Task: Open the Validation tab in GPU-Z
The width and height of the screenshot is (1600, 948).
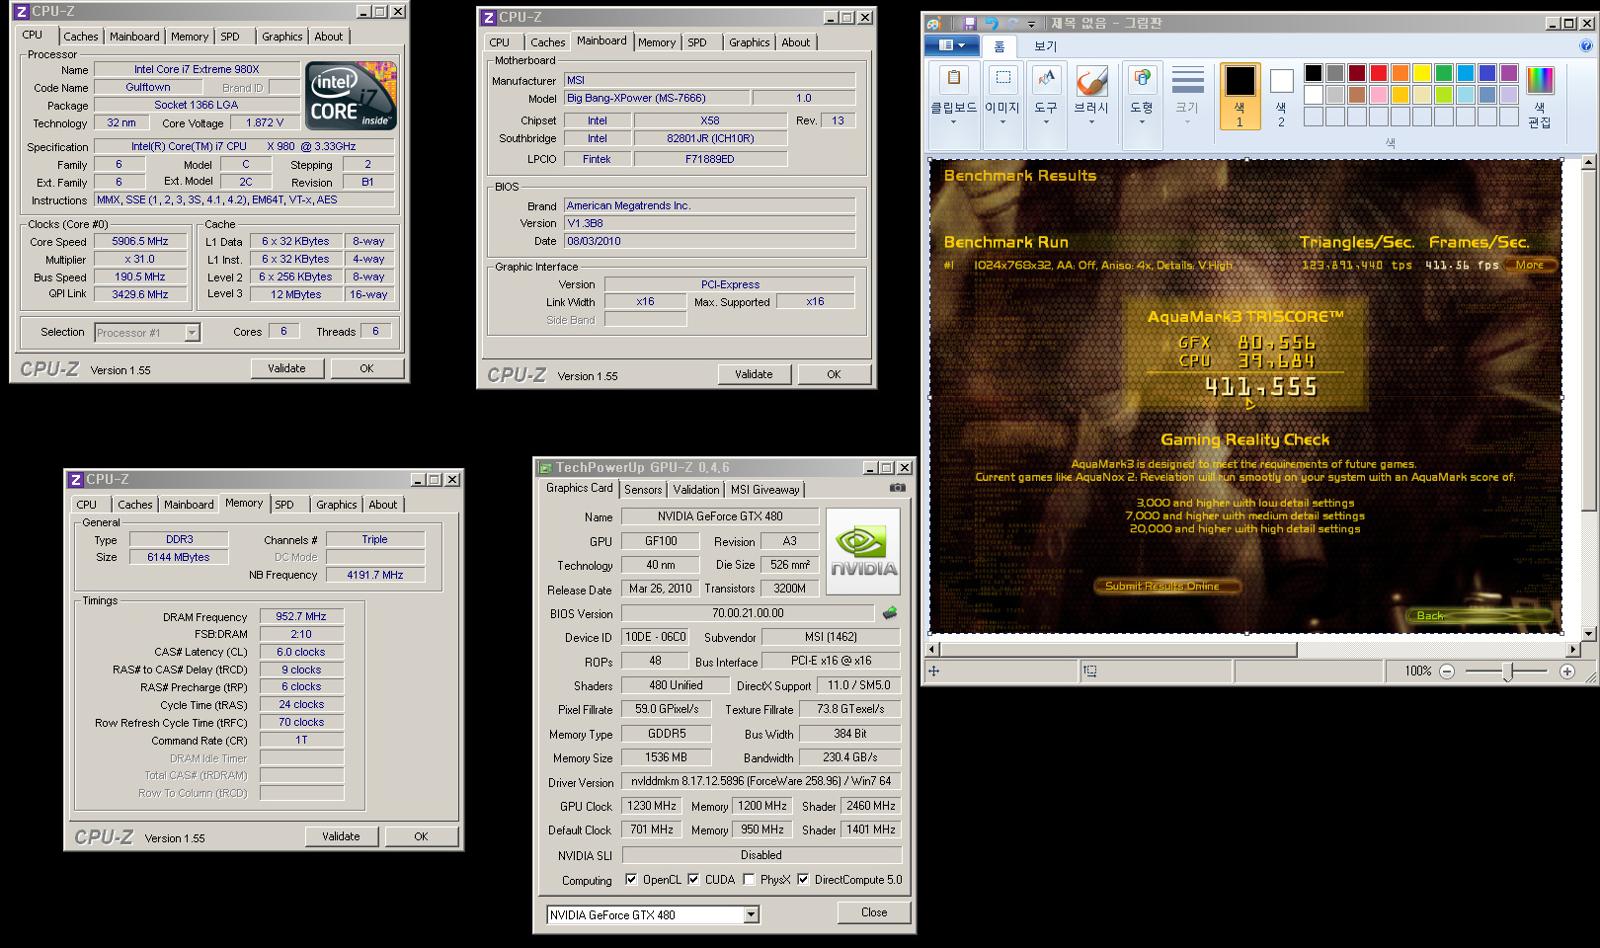Action: point(696,490)
